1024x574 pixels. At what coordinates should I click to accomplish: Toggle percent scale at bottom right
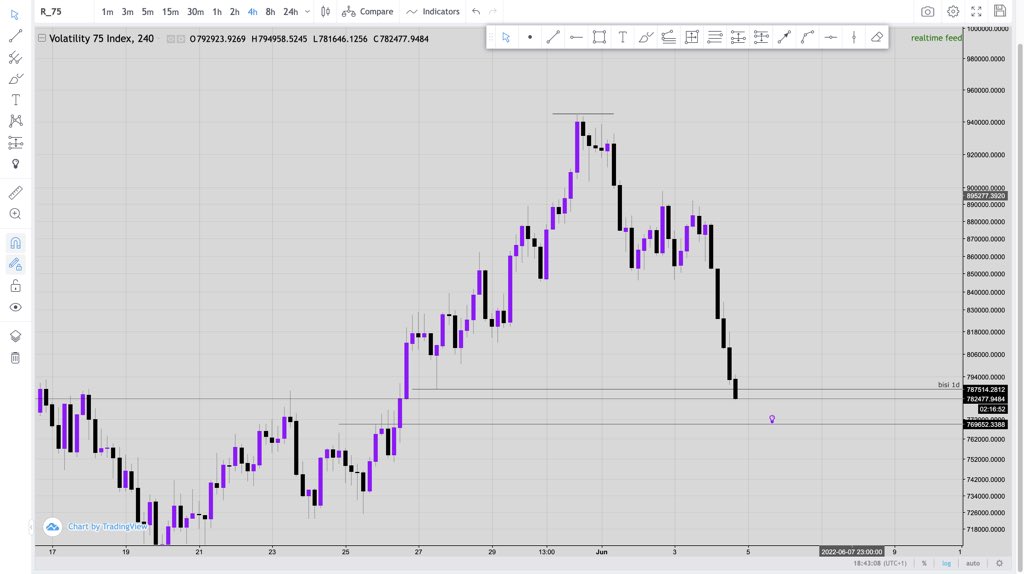pos(924,564)
